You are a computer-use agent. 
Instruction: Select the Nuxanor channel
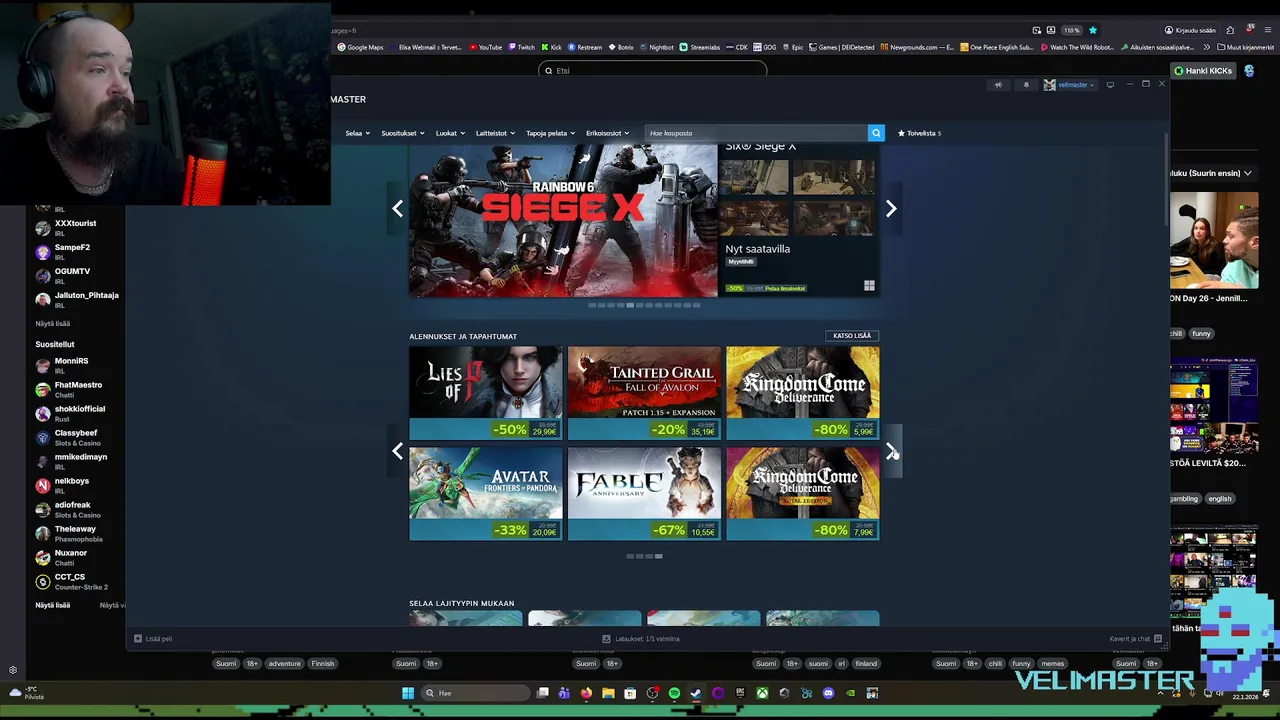click(x=75, y=557)
